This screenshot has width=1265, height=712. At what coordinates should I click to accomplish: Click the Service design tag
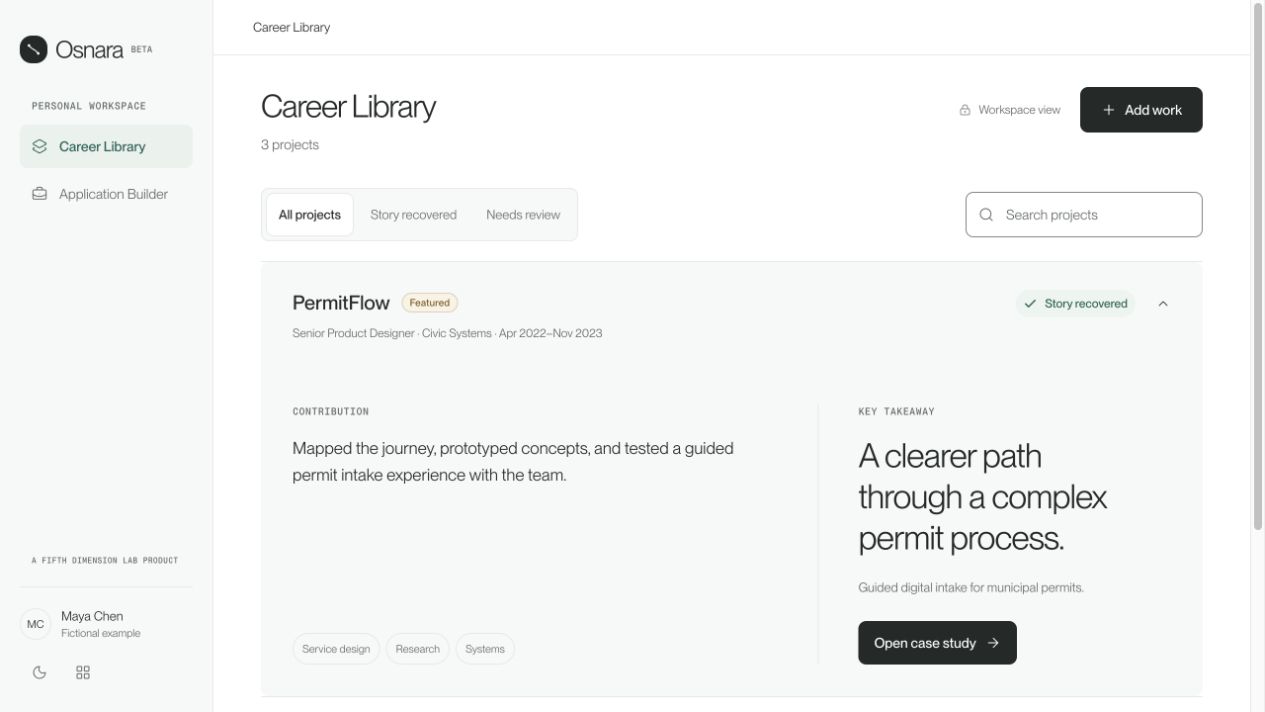point(336,649)
